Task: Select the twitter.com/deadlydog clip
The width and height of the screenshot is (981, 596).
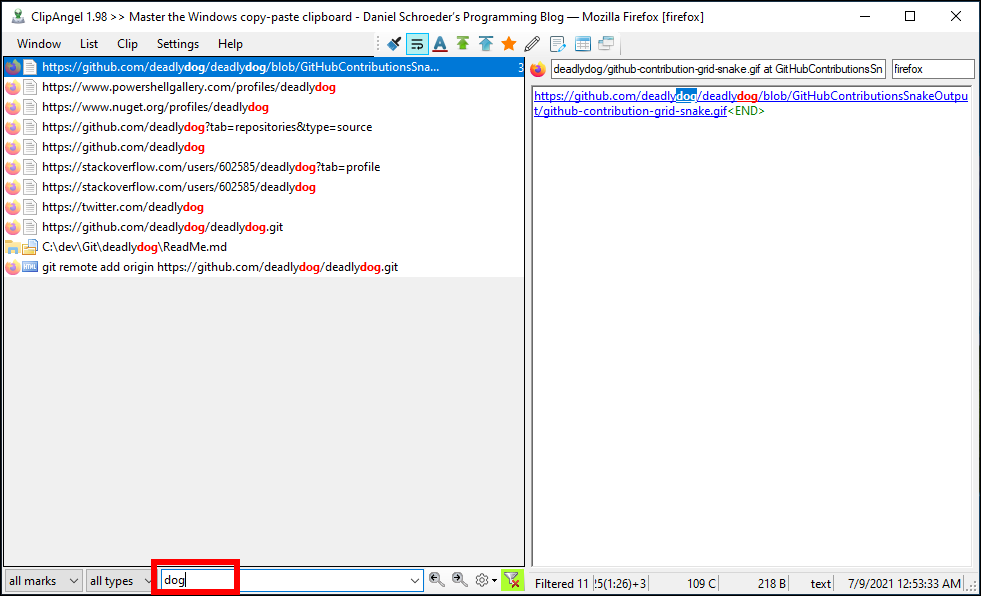Action: click(263, 207)
